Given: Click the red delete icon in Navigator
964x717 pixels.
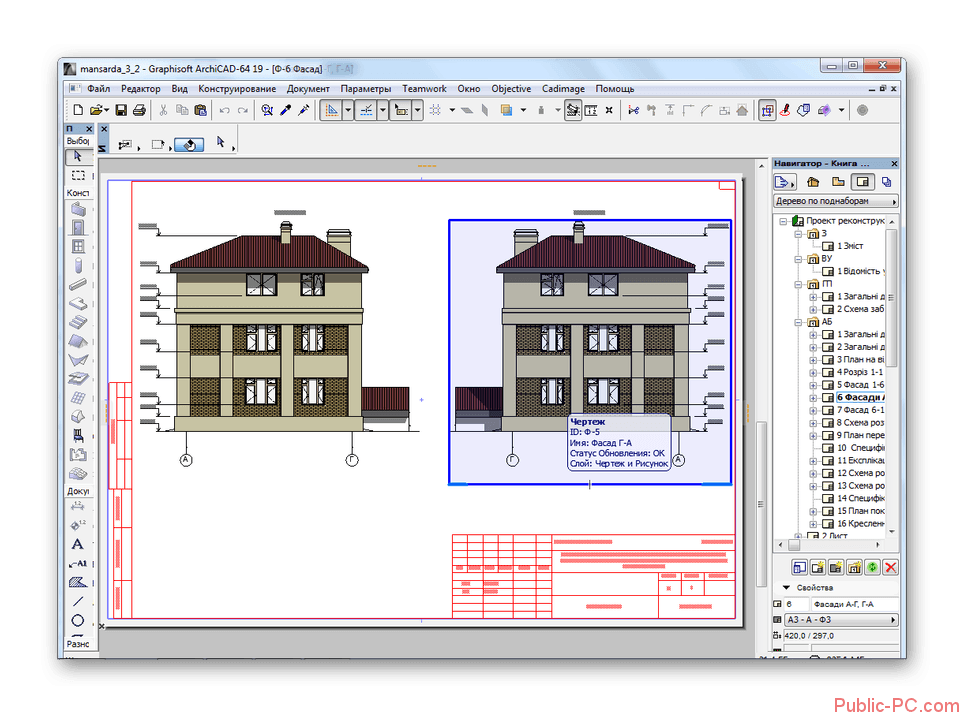Looking at the screenshot, I should coord(890,567).
